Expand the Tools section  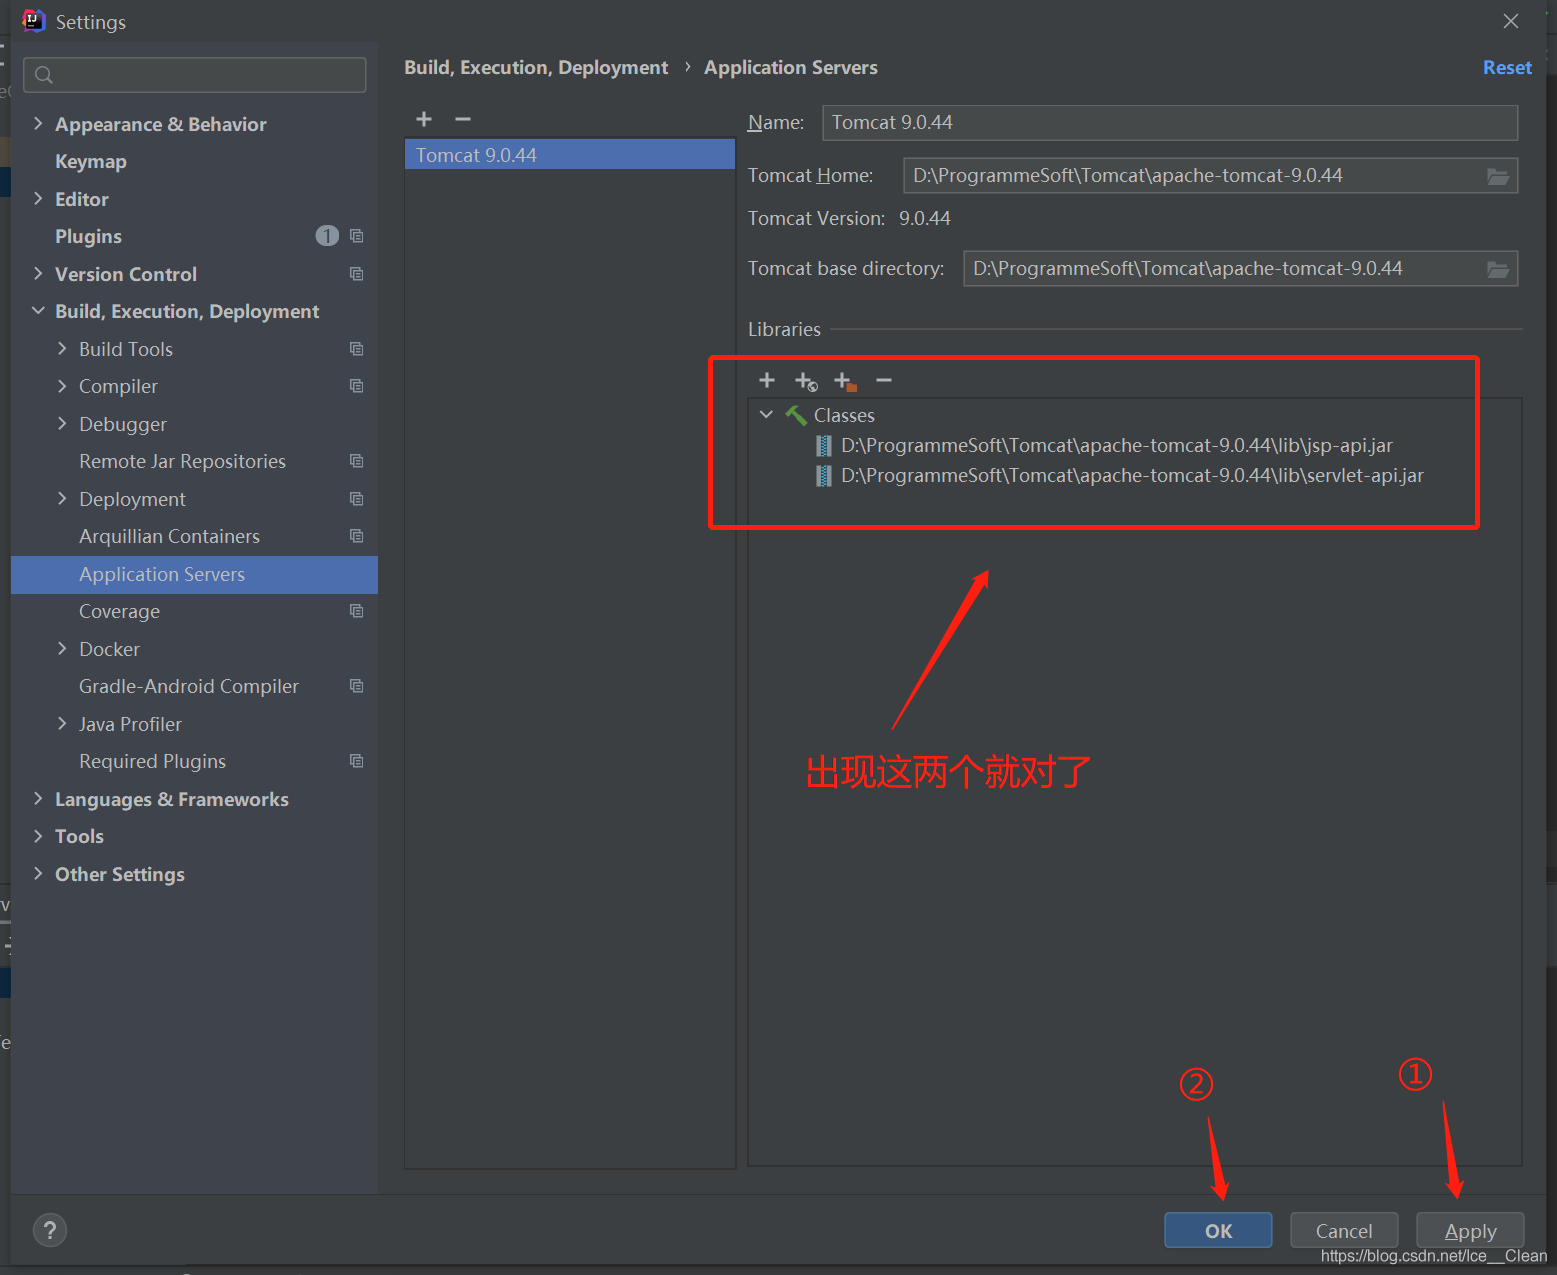pos(38,836)
